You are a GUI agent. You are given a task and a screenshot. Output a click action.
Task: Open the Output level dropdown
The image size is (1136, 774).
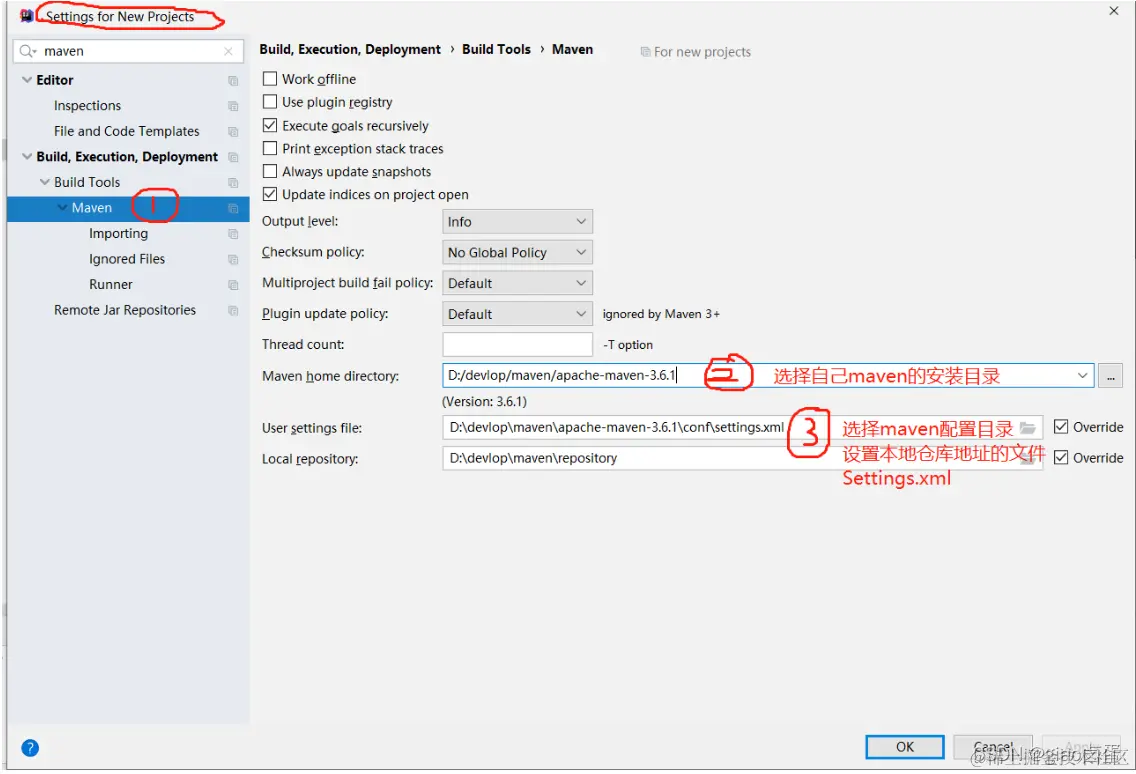(517, 222)
